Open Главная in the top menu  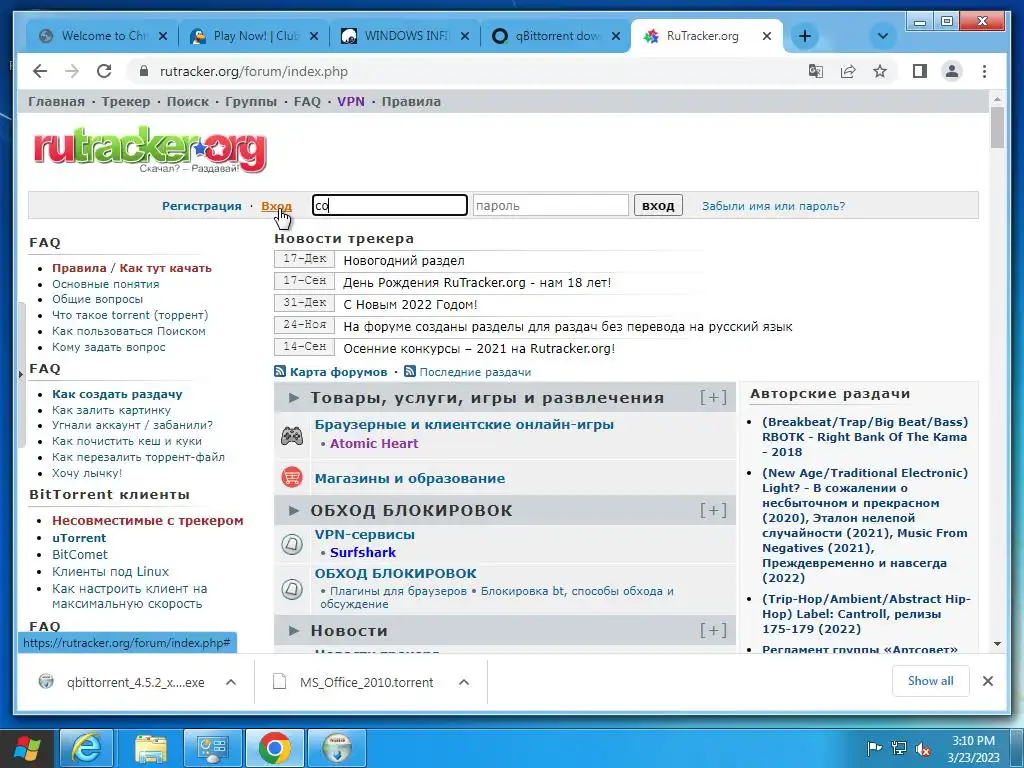[56, 101]
